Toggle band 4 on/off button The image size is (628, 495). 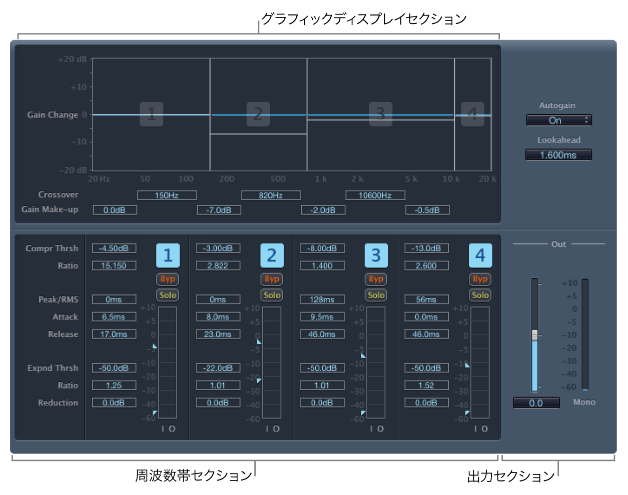[480, 255]
